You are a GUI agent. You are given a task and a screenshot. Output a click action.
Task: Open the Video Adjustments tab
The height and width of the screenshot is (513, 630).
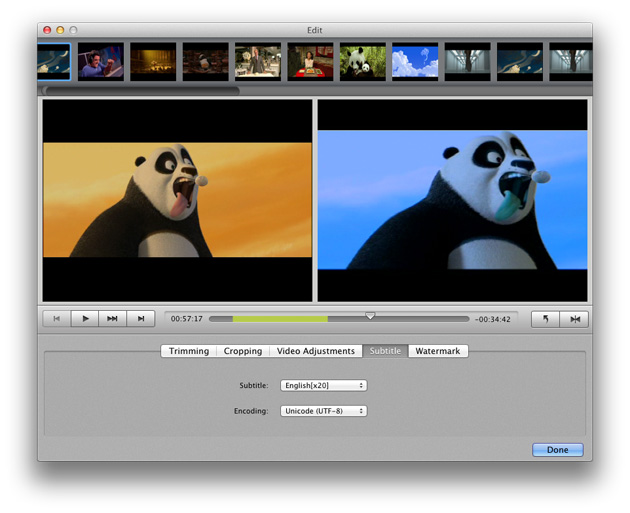click(x=315, y=351)
